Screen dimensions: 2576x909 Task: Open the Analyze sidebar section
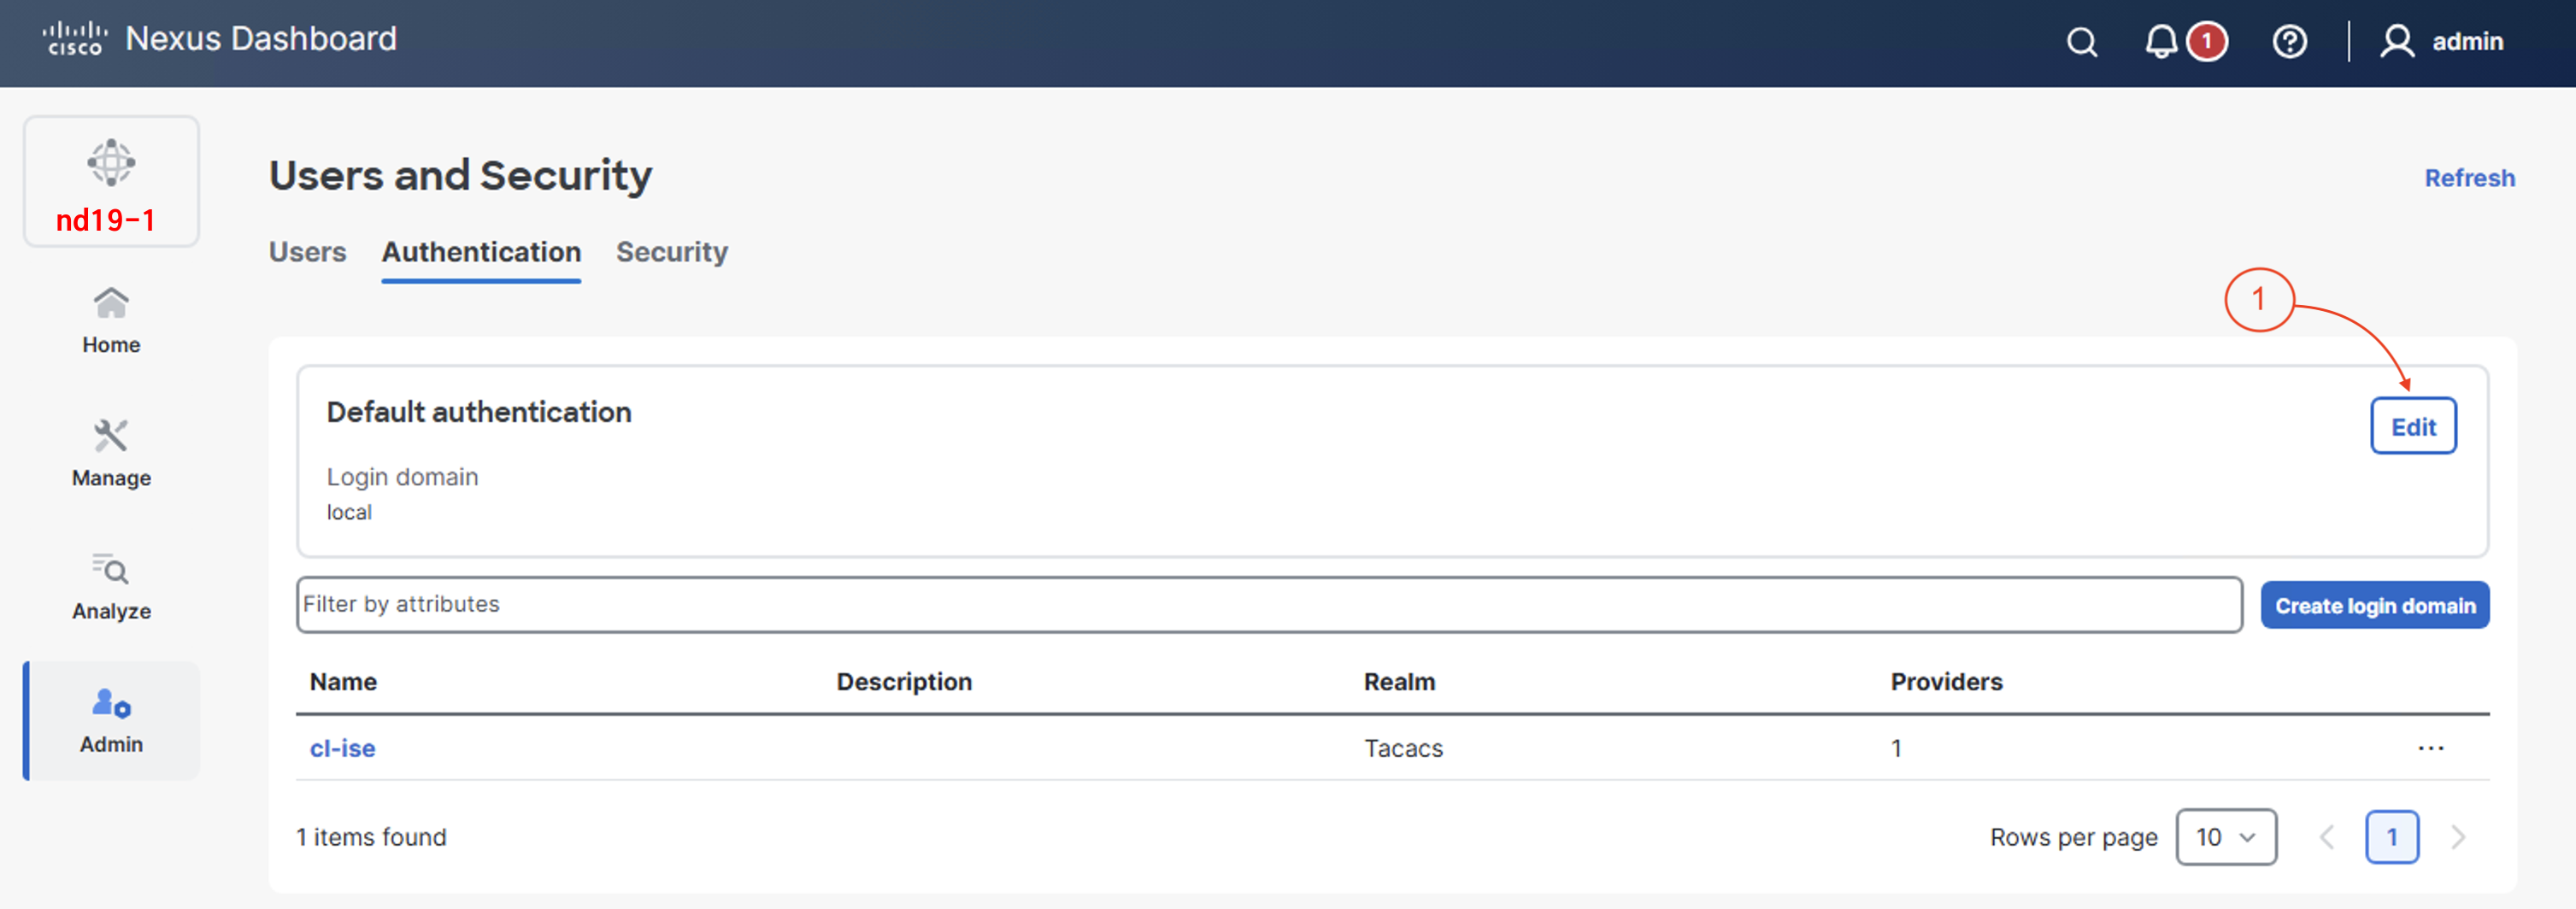point(111,587)
